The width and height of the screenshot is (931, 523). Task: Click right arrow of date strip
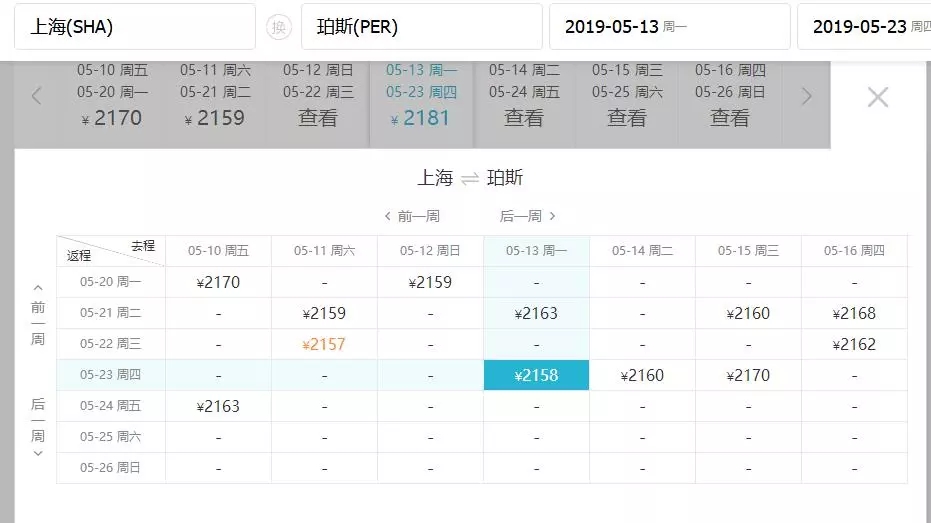pyautogui.click(x=806, y=96)
